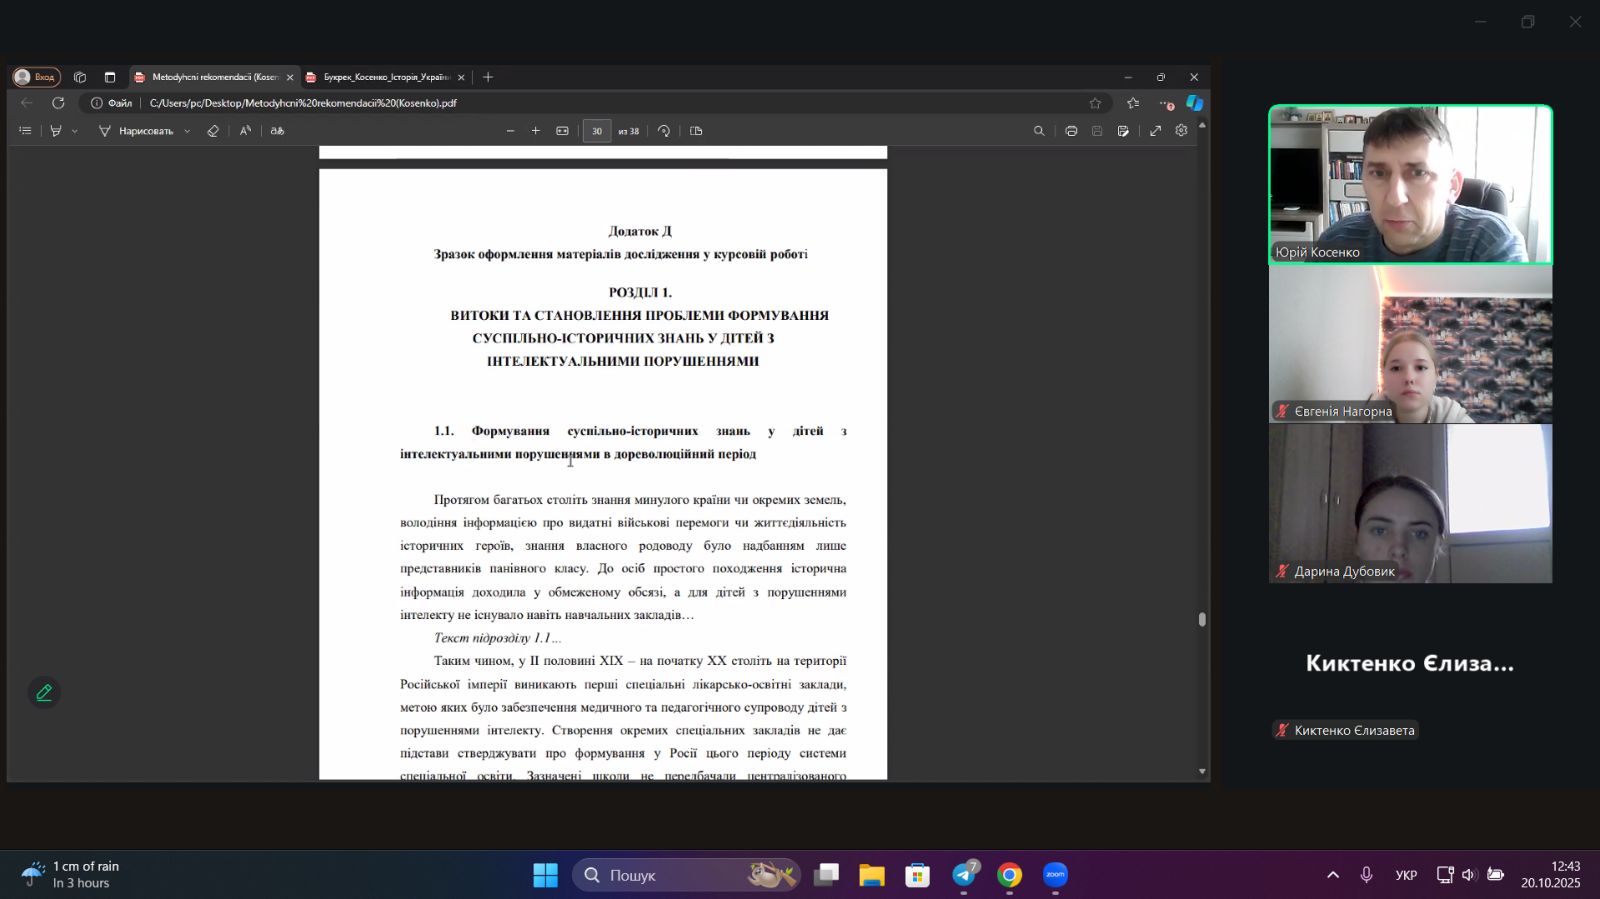Switch to the Букрек_Косенко_Історія tab
The height and width of the screenshot is (899, 1600).
click(x=385, y=77)
